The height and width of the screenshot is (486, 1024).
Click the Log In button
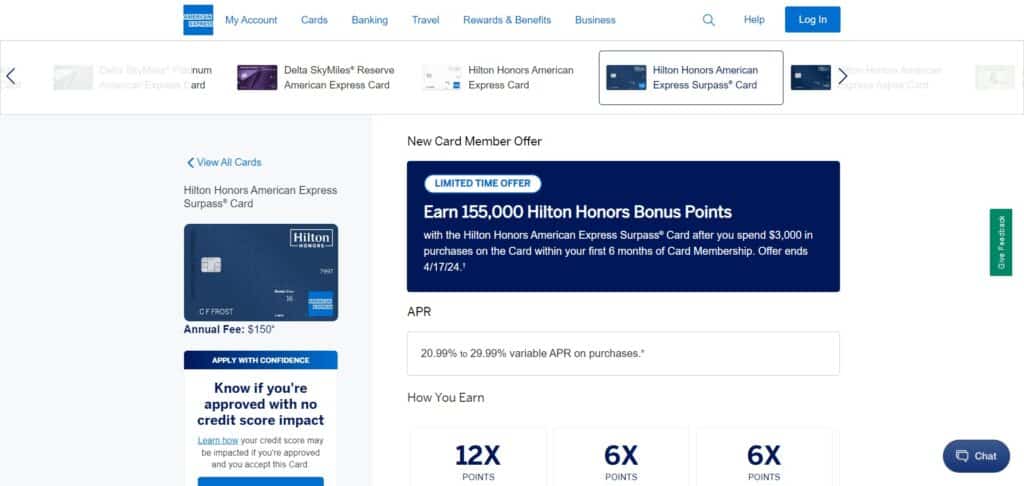tap(812, 20)
